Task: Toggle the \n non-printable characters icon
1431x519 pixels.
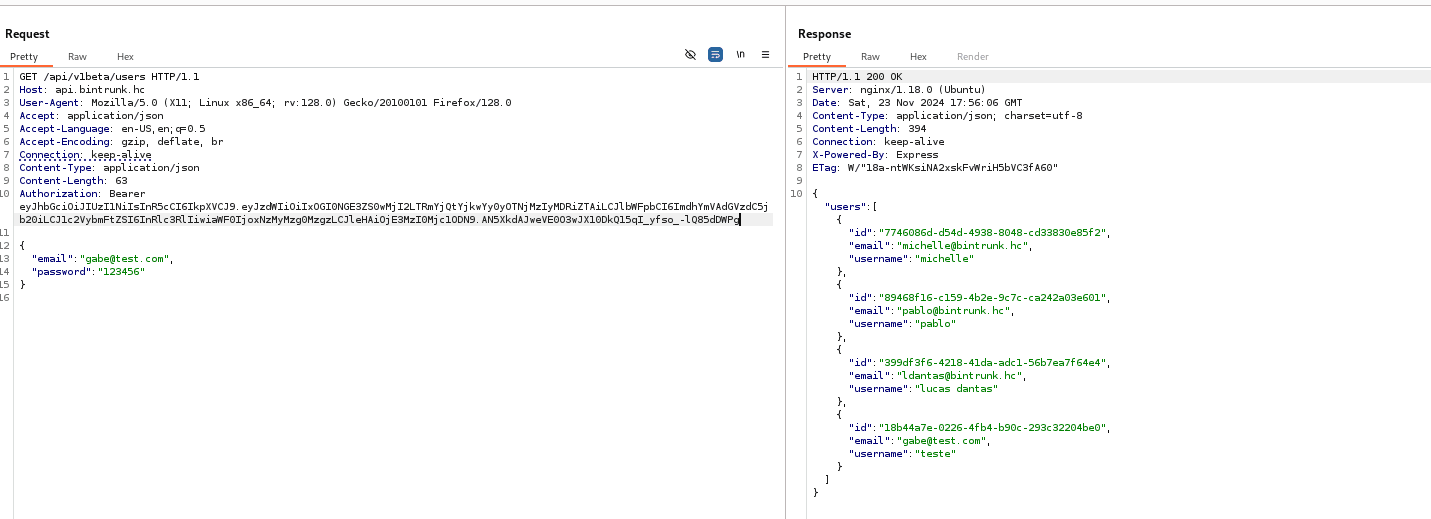Action: (741, 55)
